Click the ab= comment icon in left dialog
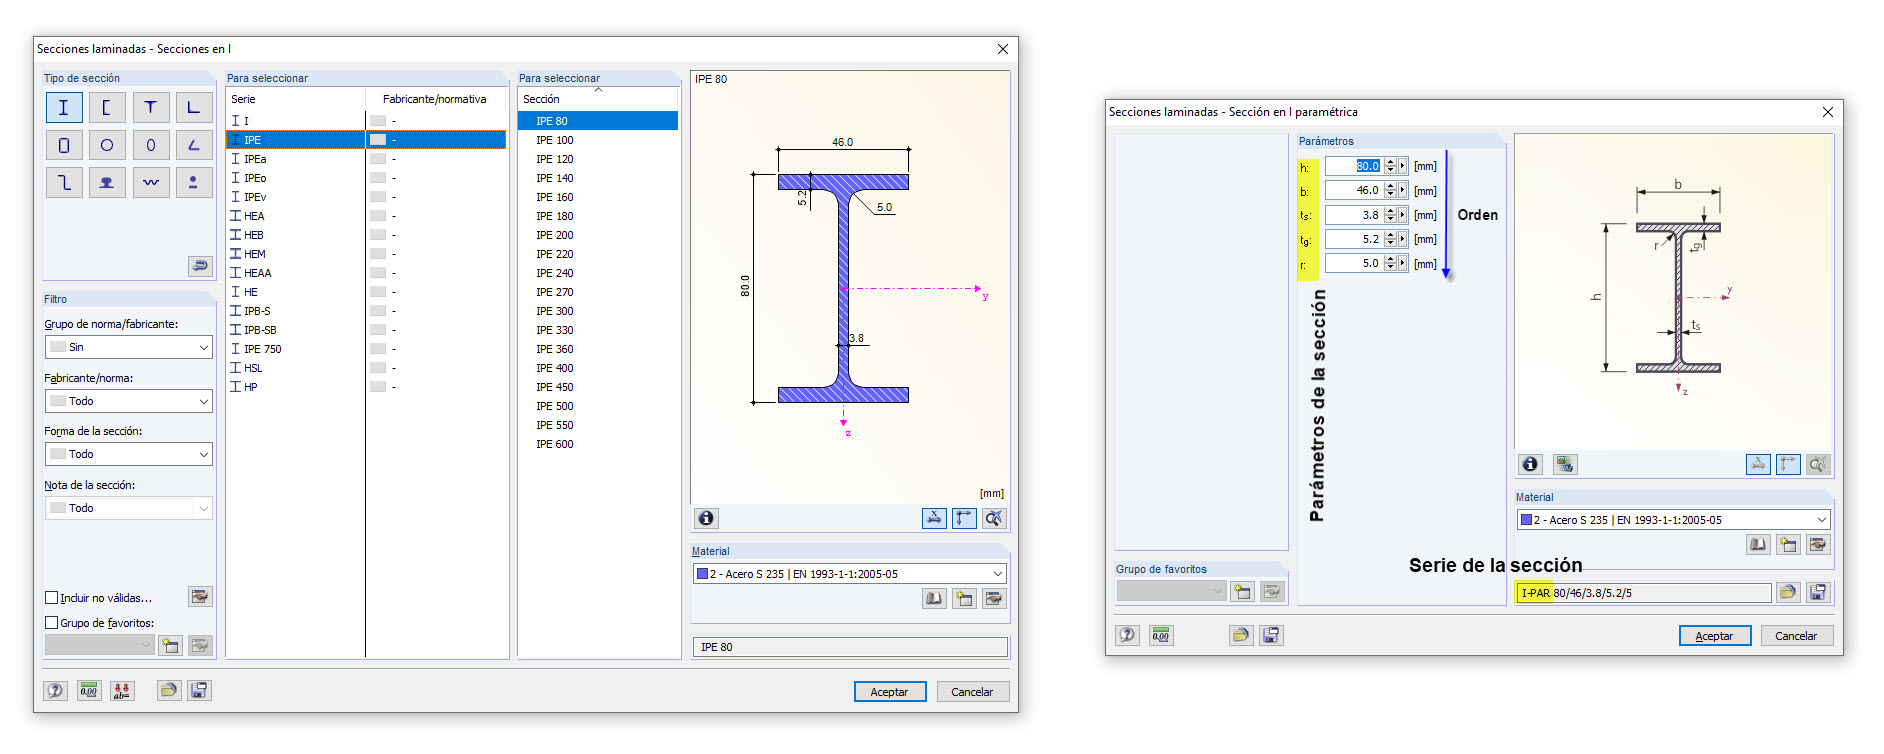 (122, 690)
